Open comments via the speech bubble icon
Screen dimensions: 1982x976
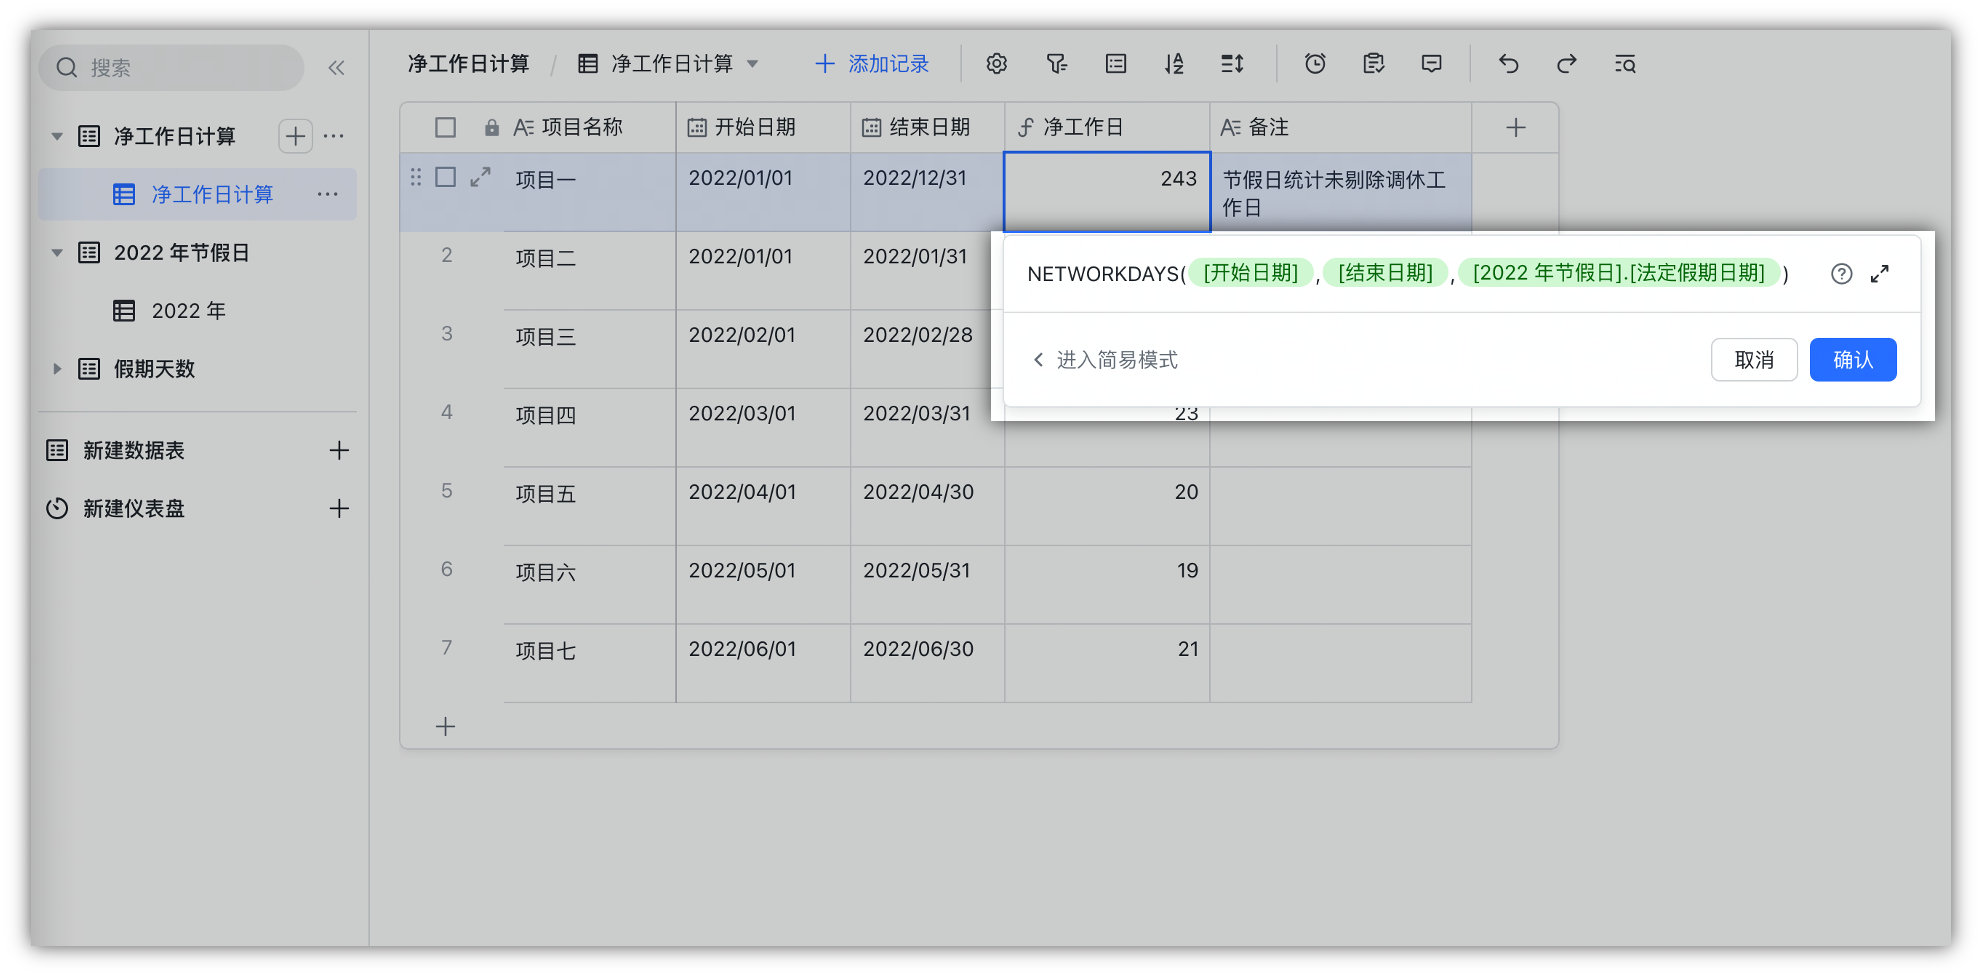(1430, 63)
